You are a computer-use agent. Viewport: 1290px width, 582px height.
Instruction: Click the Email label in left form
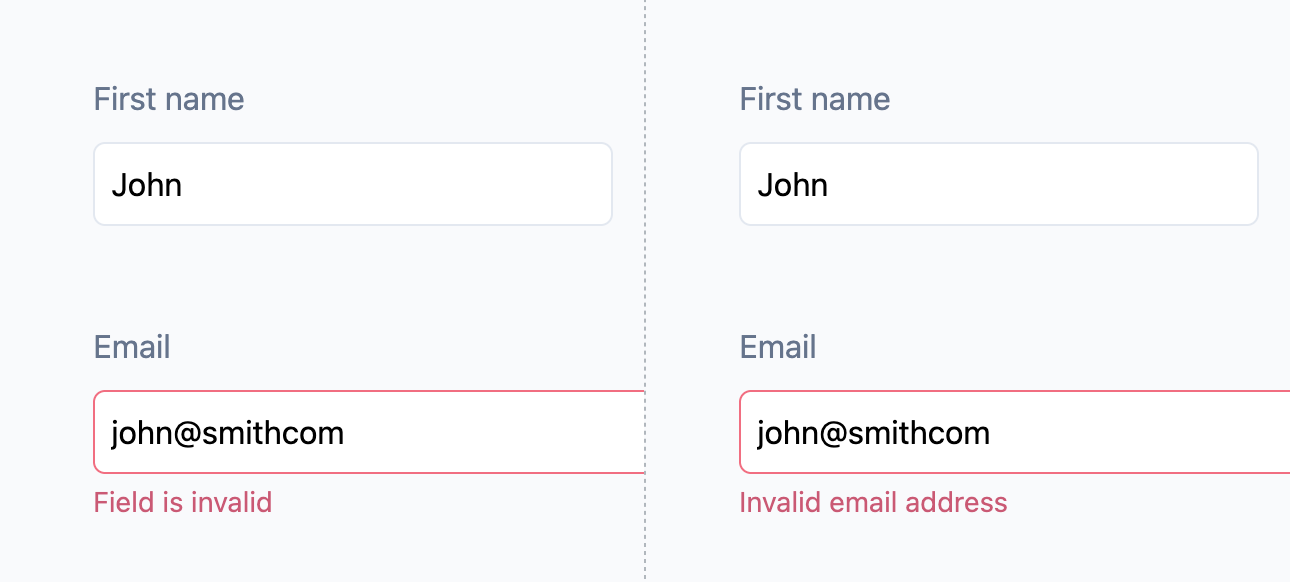coord(132,347)
